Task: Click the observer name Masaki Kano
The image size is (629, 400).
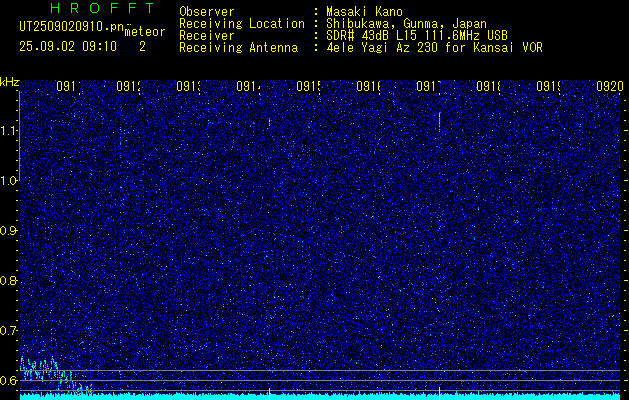Action: tap(364, 12)
